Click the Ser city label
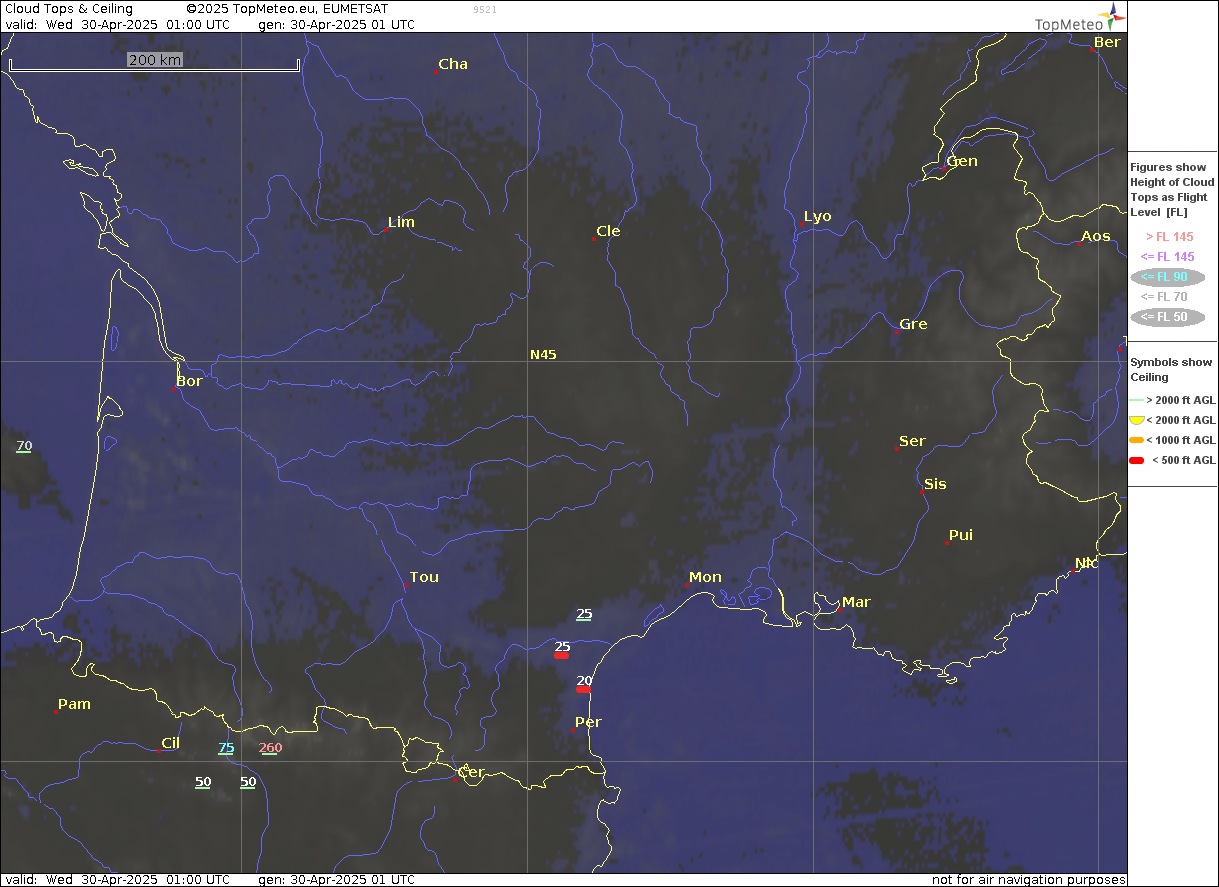This screenshot has width=1219, height=887. [912, 441]
